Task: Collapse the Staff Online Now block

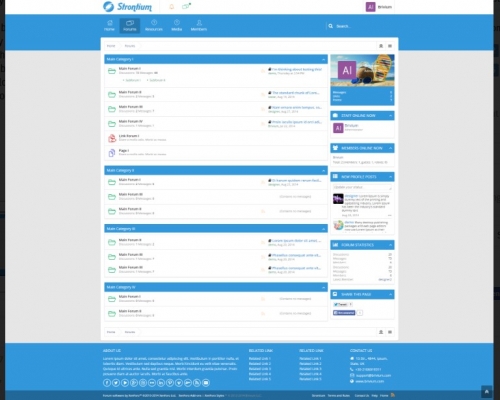Action: 390,116
